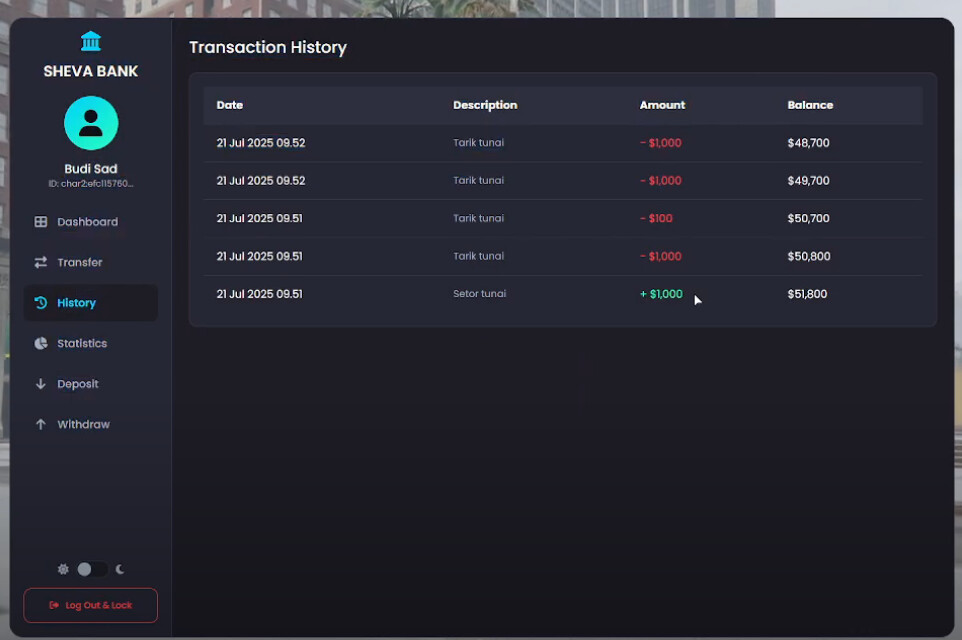Screen dimensions: 962x640
Task: Click the Sheva Bank building logo icon
Action: [91, 41]
